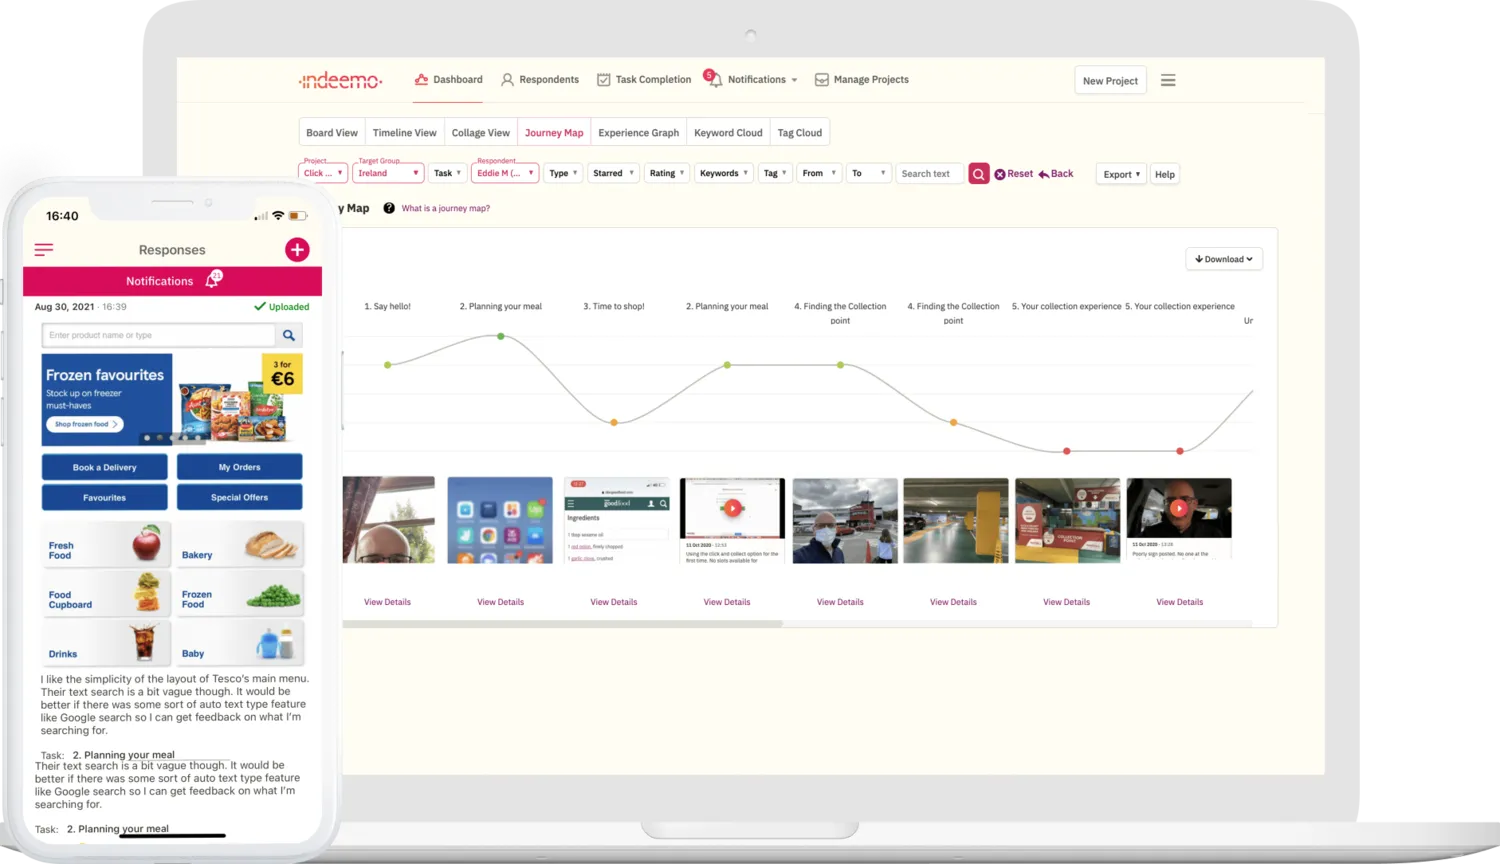Tap the magnifier in the phone's product search
1500x864 pixels.
tap(289, 336)
